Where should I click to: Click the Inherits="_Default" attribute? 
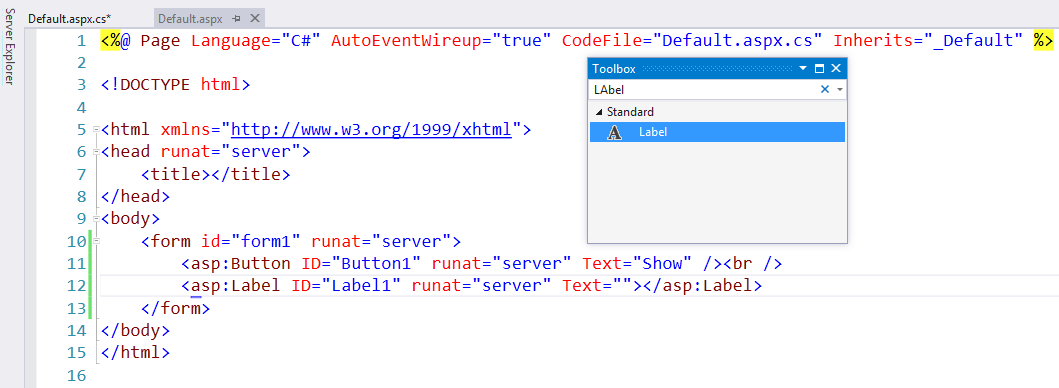(x=928, y=40)
